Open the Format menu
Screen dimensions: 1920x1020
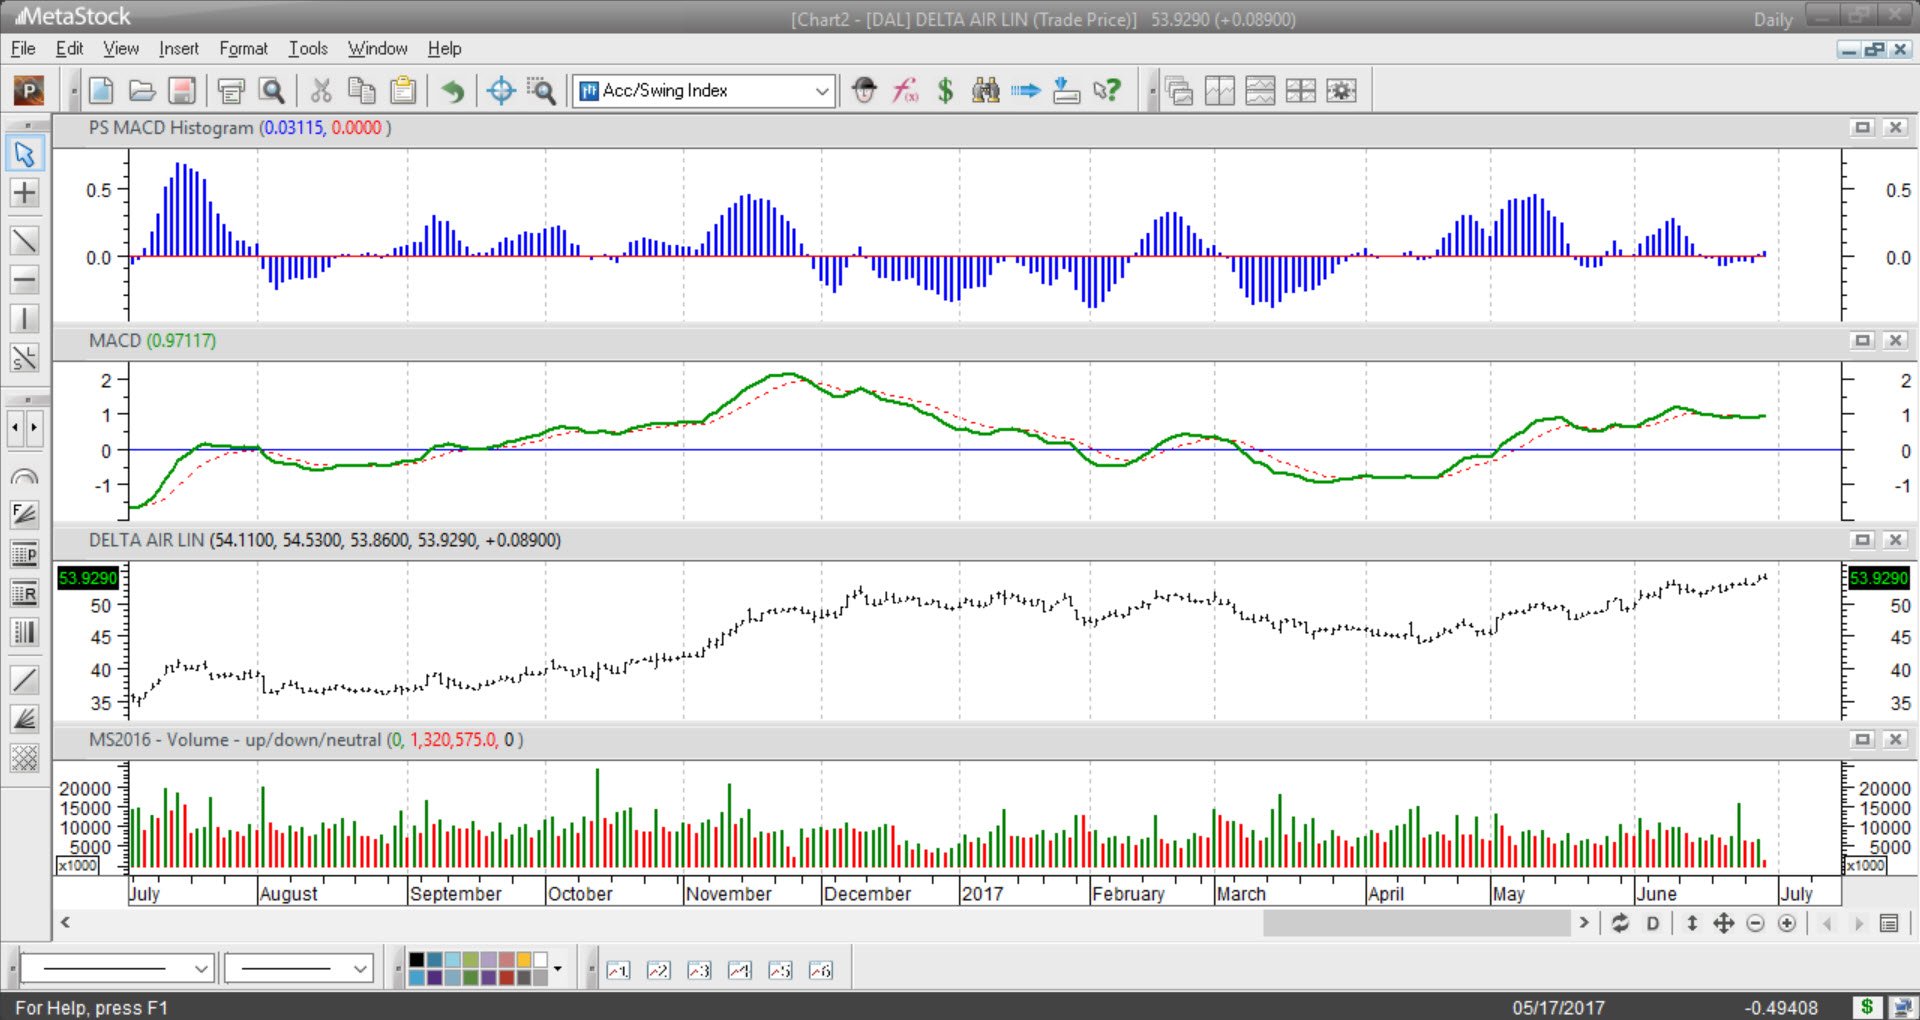244,48
